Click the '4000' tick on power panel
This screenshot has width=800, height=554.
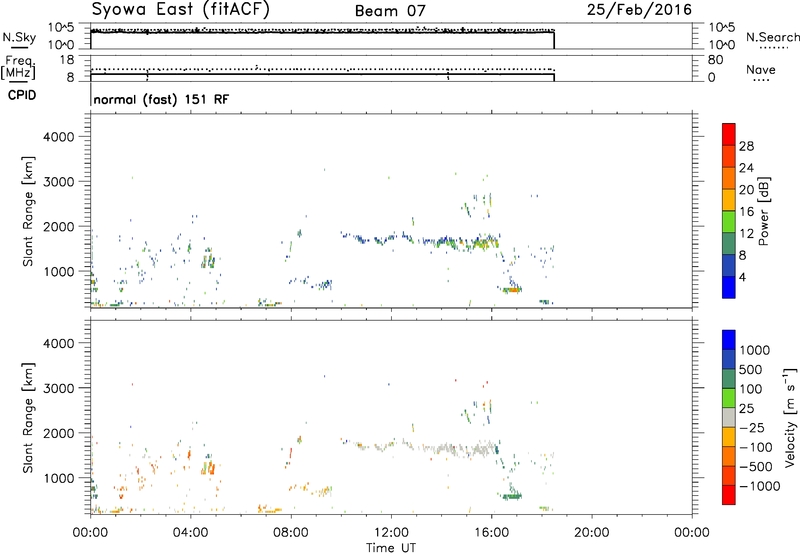coord(59,137)
